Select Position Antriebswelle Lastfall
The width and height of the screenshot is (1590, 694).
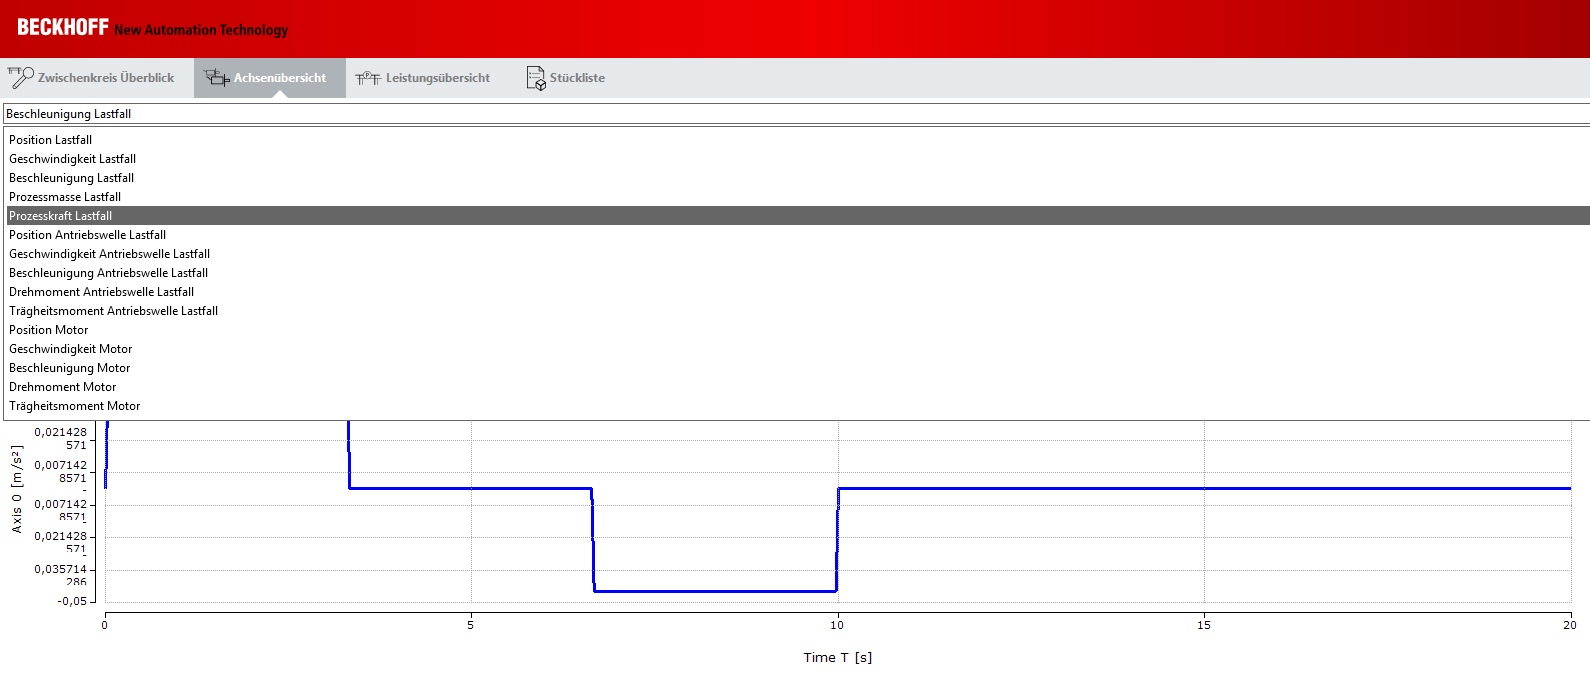click(798, 235)
